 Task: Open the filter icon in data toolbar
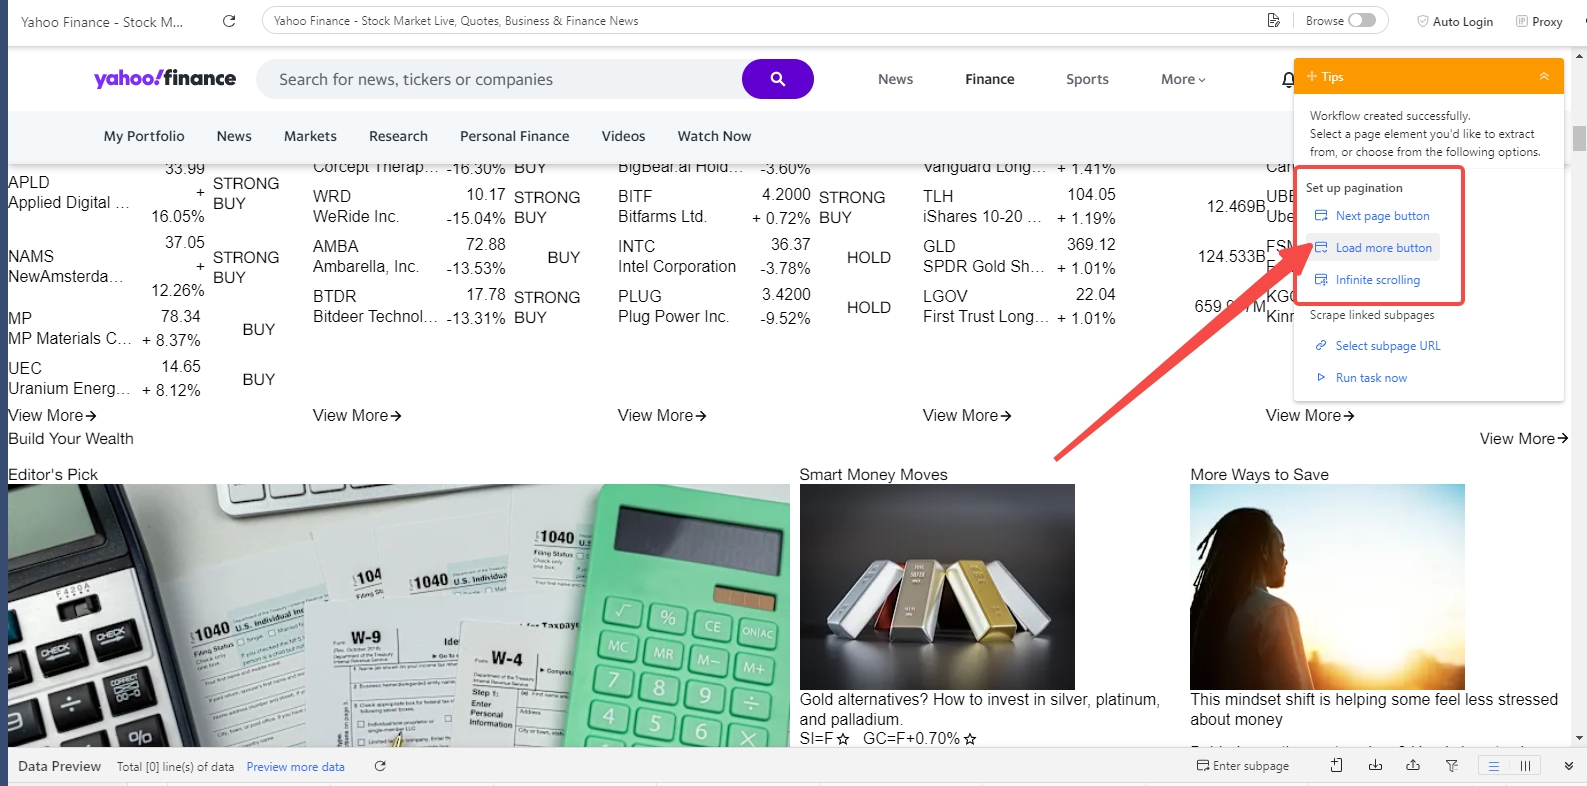1451,766
